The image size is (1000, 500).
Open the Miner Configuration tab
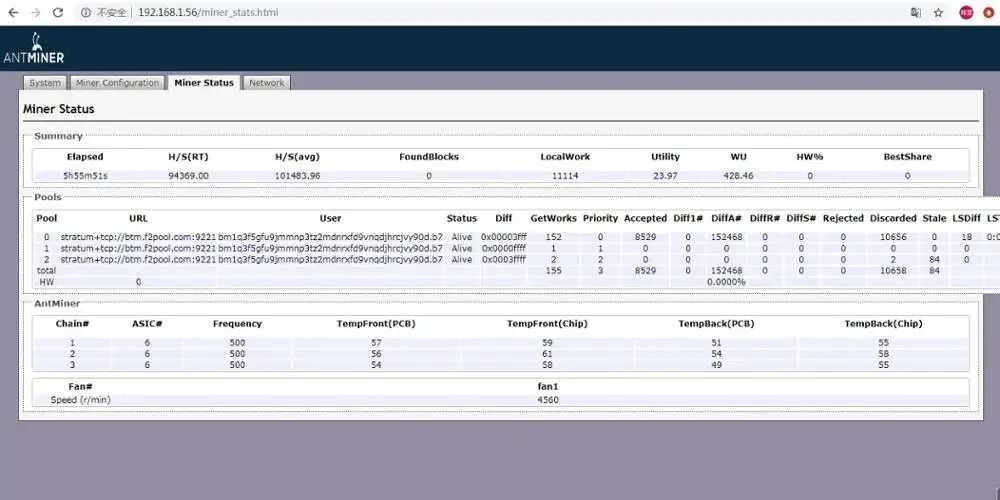(x=117, y=83)
